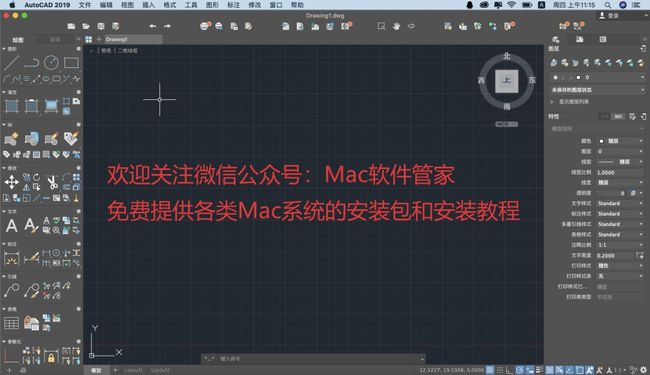Collapse the 文字 text section triangle

4,211
